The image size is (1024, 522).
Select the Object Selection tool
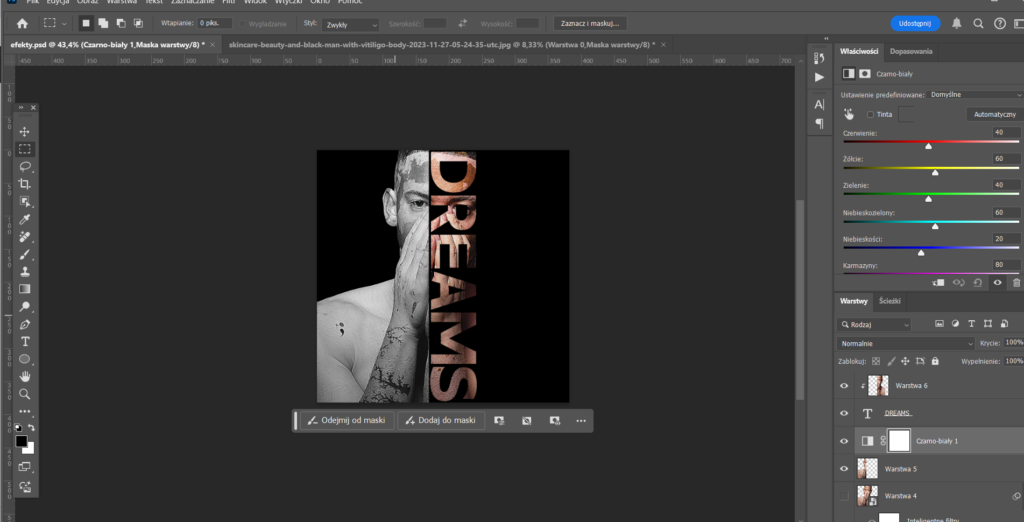[x=25, y=201]
